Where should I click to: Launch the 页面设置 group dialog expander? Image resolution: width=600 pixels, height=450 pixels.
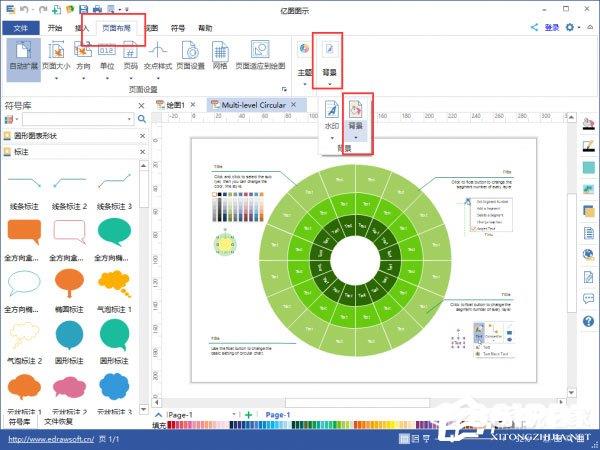[x=284, y=89]
